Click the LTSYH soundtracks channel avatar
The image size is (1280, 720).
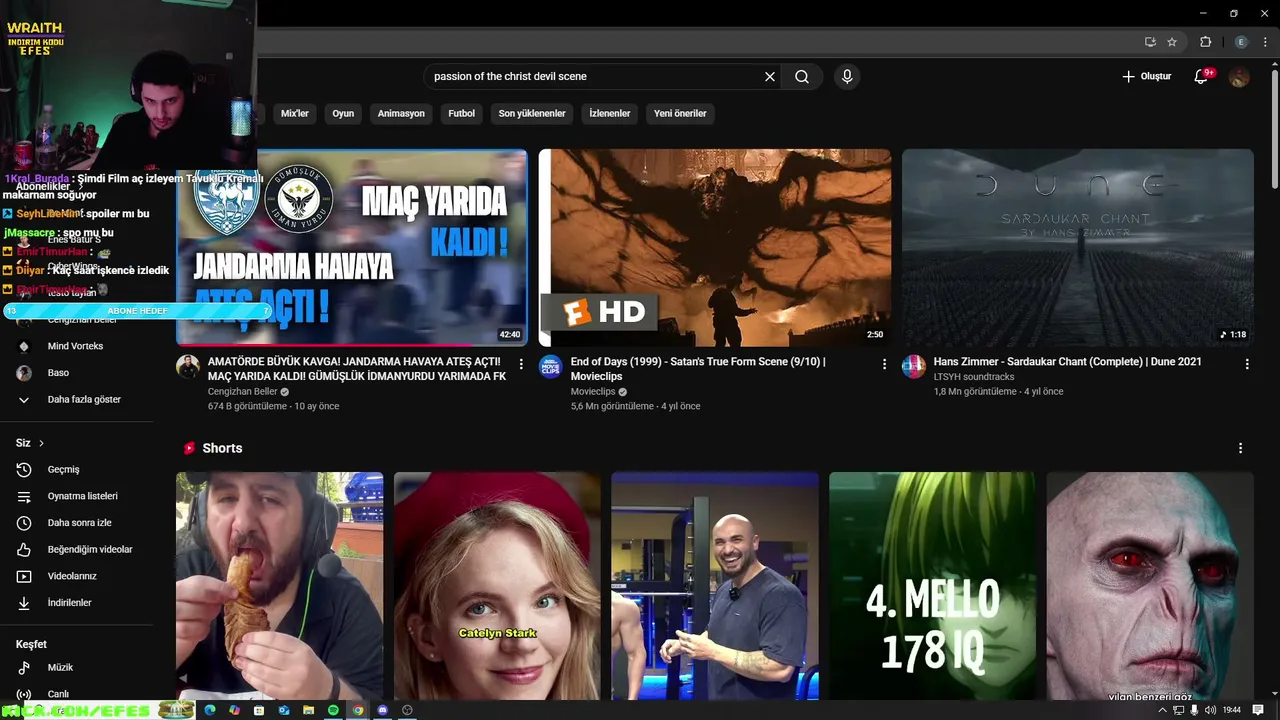914,366
